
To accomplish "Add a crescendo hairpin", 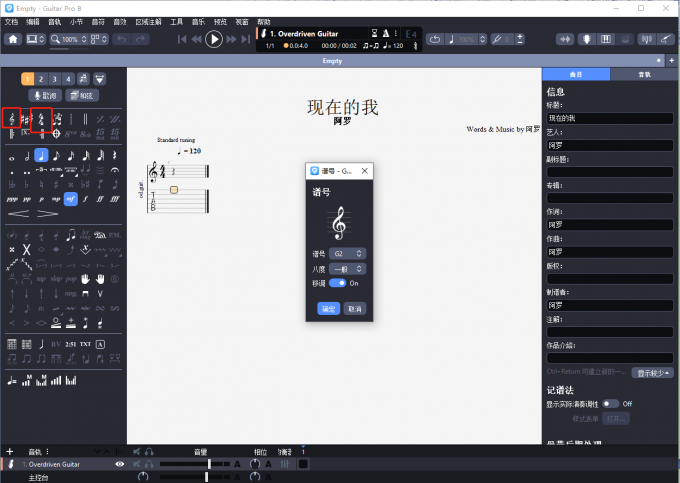I will pos(19,214).
